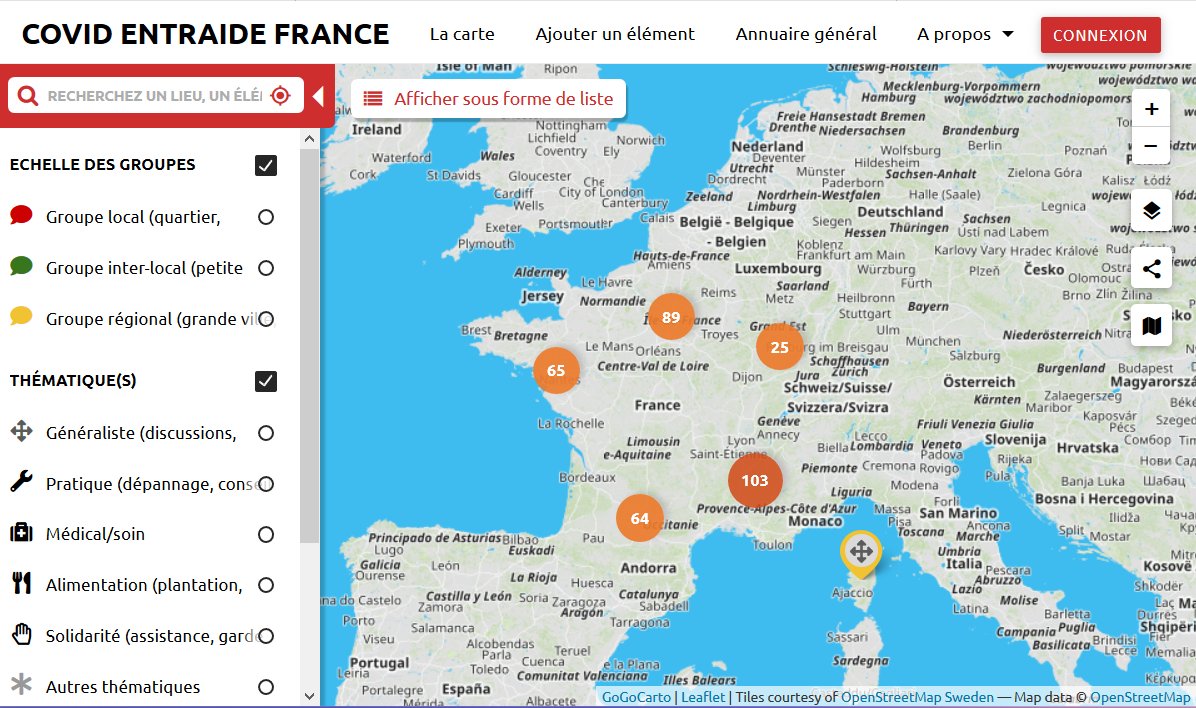Open the GoGoCarto attribution link
This screenshot has height=708, width=1196.
pyautogui.click(x=636, y=697)
